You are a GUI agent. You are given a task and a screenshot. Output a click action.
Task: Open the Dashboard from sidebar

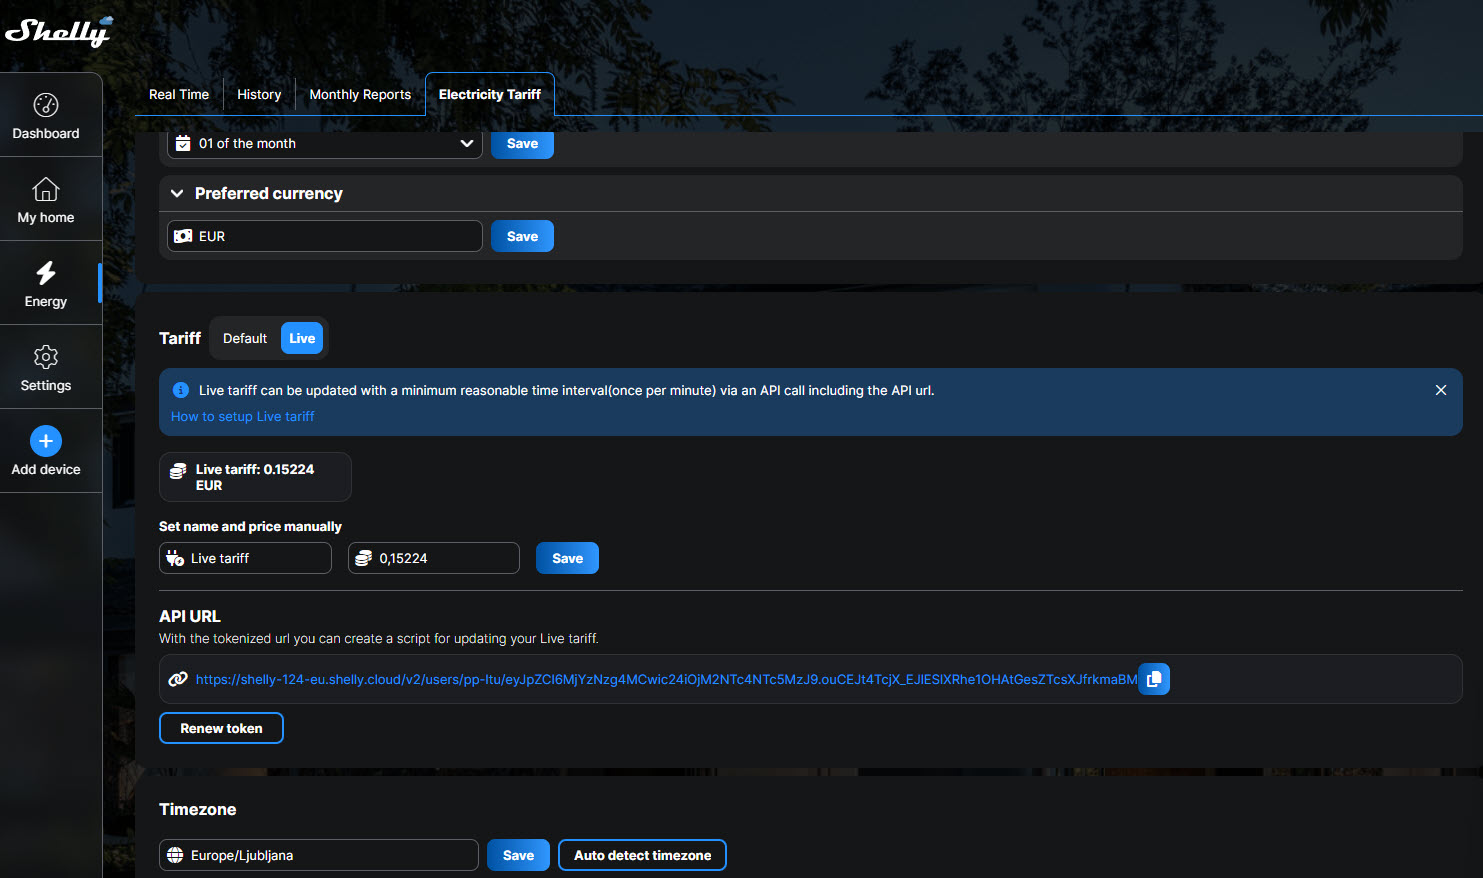coord(46,116)
